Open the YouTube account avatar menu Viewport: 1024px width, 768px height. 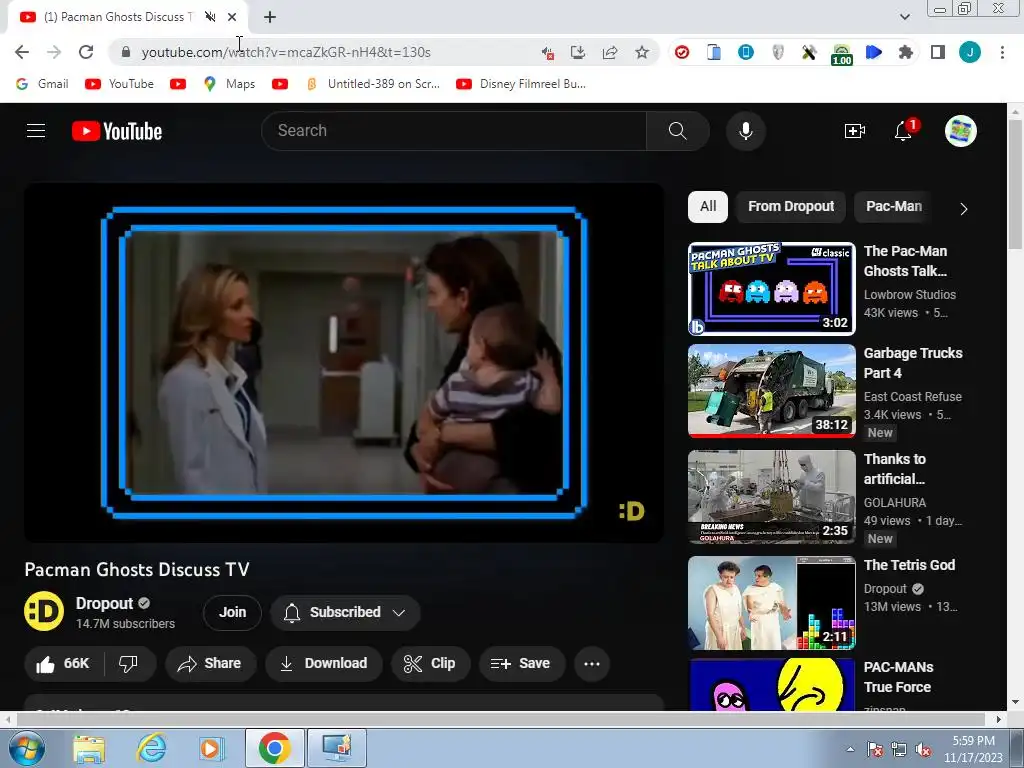coord(961,131)
